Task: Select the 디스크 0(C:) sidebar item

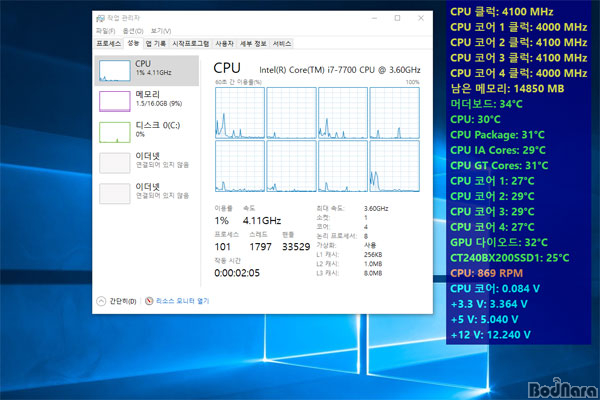Action: pos(147,132)
